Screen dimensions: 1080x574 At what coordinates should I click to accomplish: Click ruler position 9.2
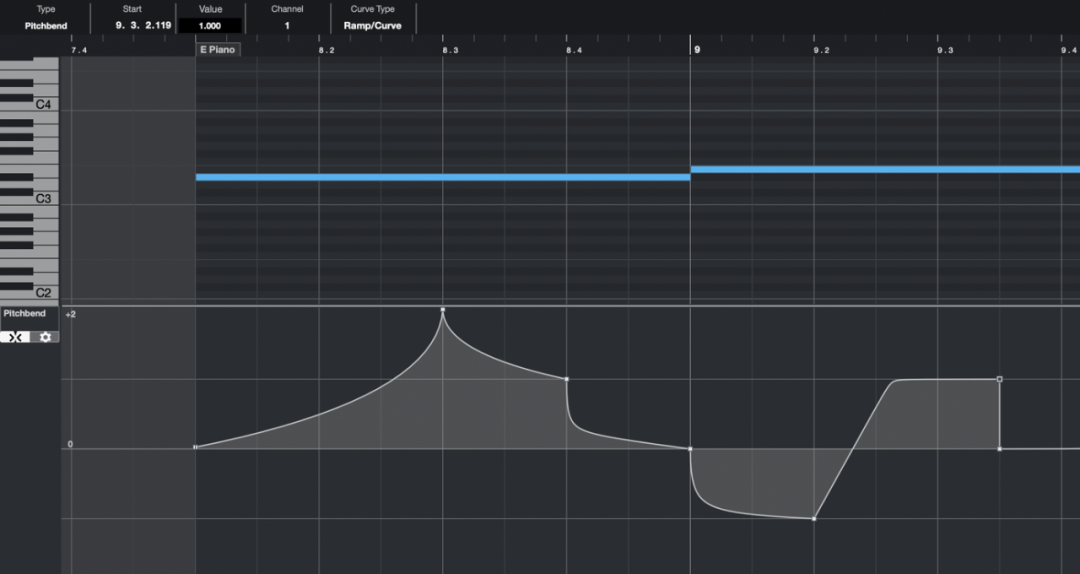click(820, 49)
